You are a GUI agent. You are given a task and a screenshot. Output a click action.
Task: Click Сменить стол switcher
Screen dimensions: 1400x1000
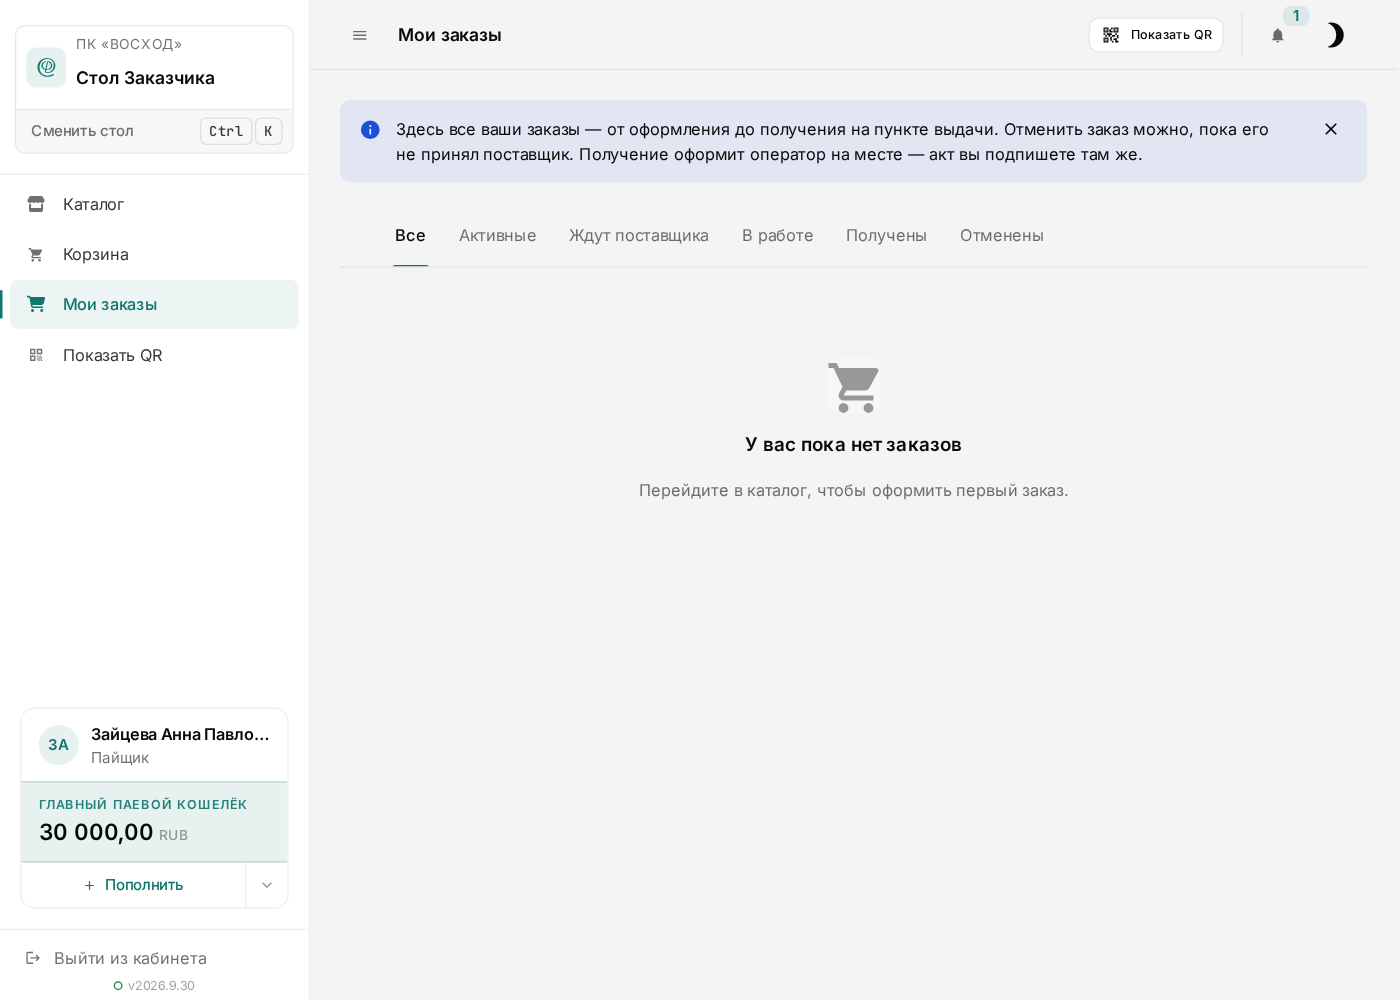click(154, 131)
